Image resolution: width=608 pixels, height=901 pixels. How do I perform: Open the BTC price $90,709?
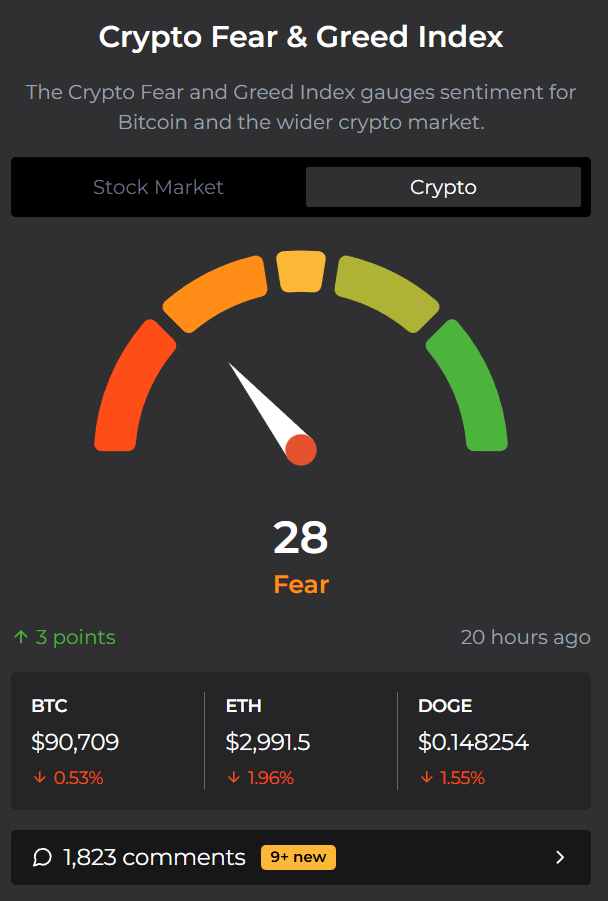(x=75, y=742)
